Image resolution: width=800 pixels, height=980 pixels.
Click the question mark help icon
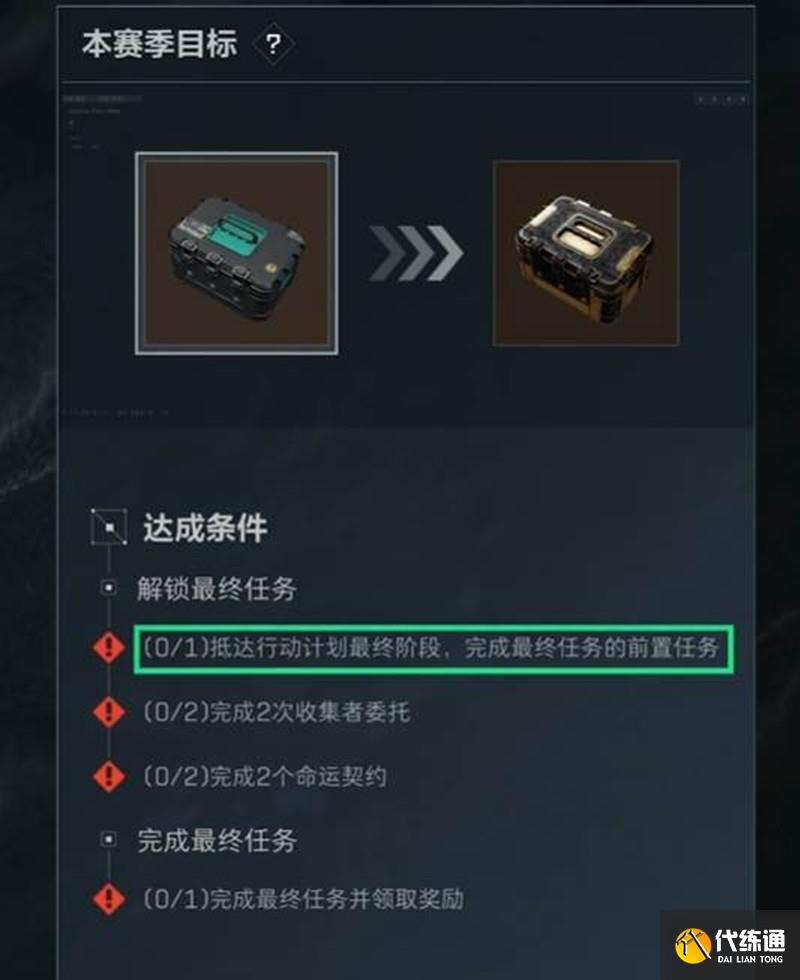click(x=273, y=44)
